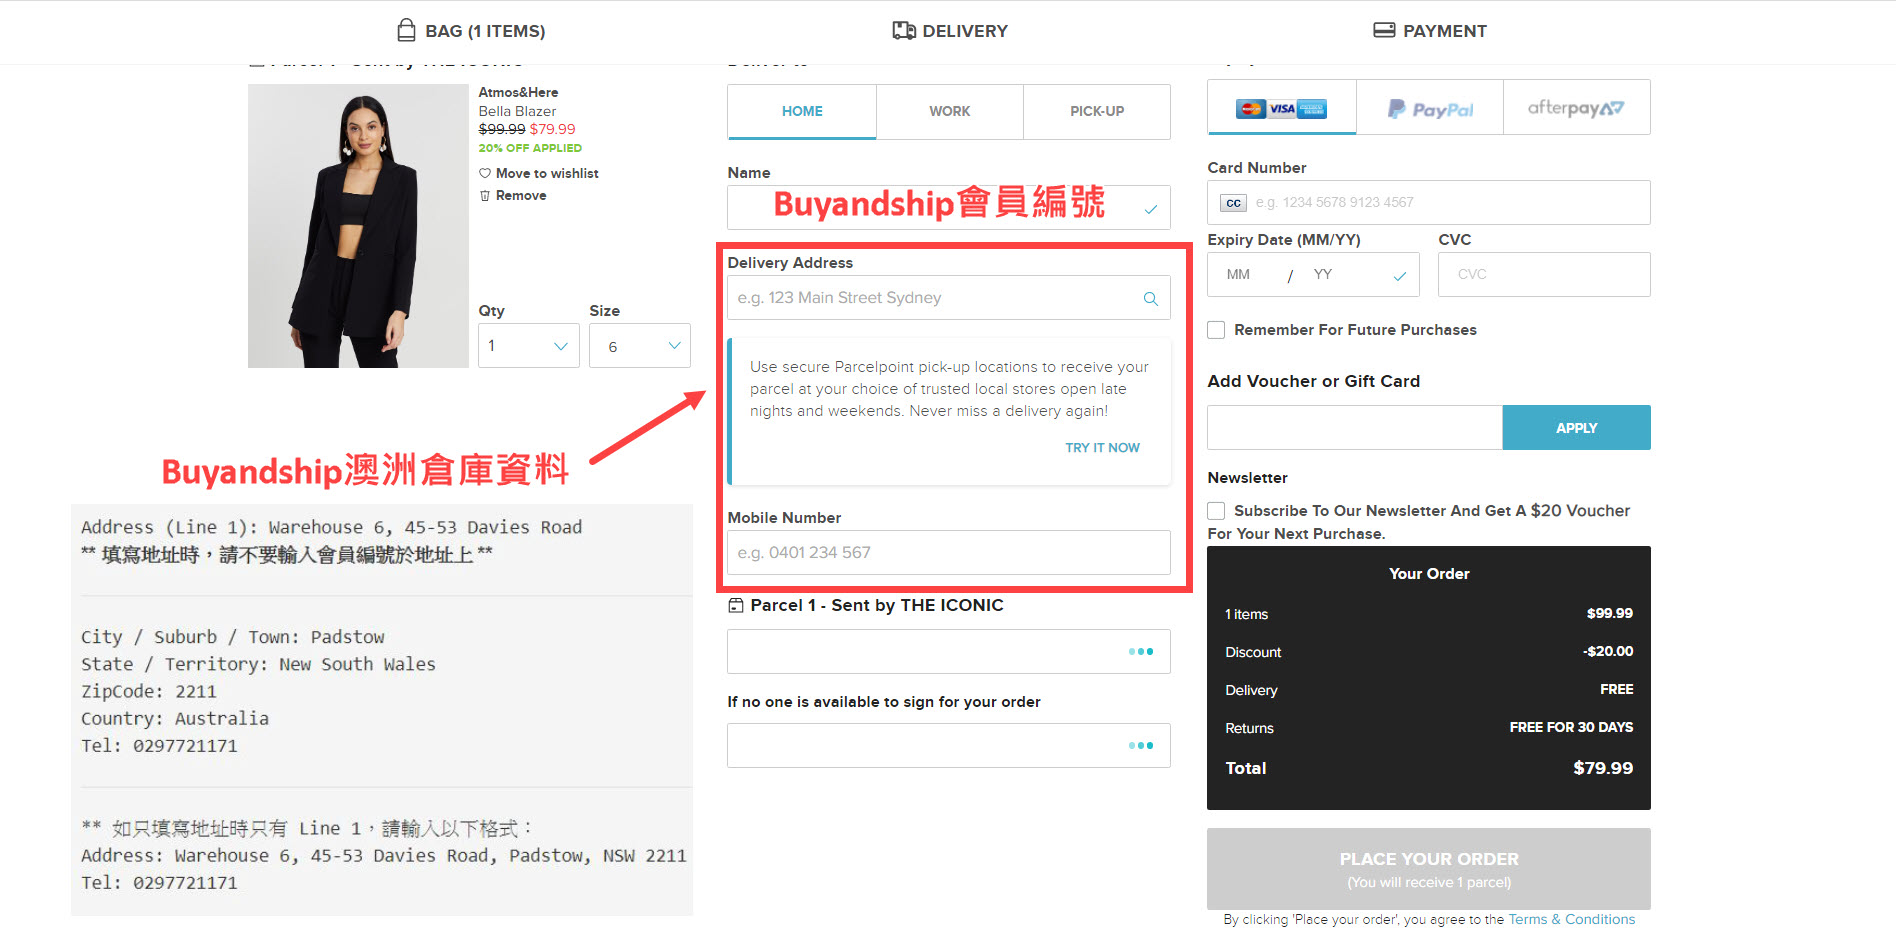Screen dimensions: 1896x941
Task: Click the heart icon for Move to wishlist
Action: pyautogui.click(x=485, y=173)
